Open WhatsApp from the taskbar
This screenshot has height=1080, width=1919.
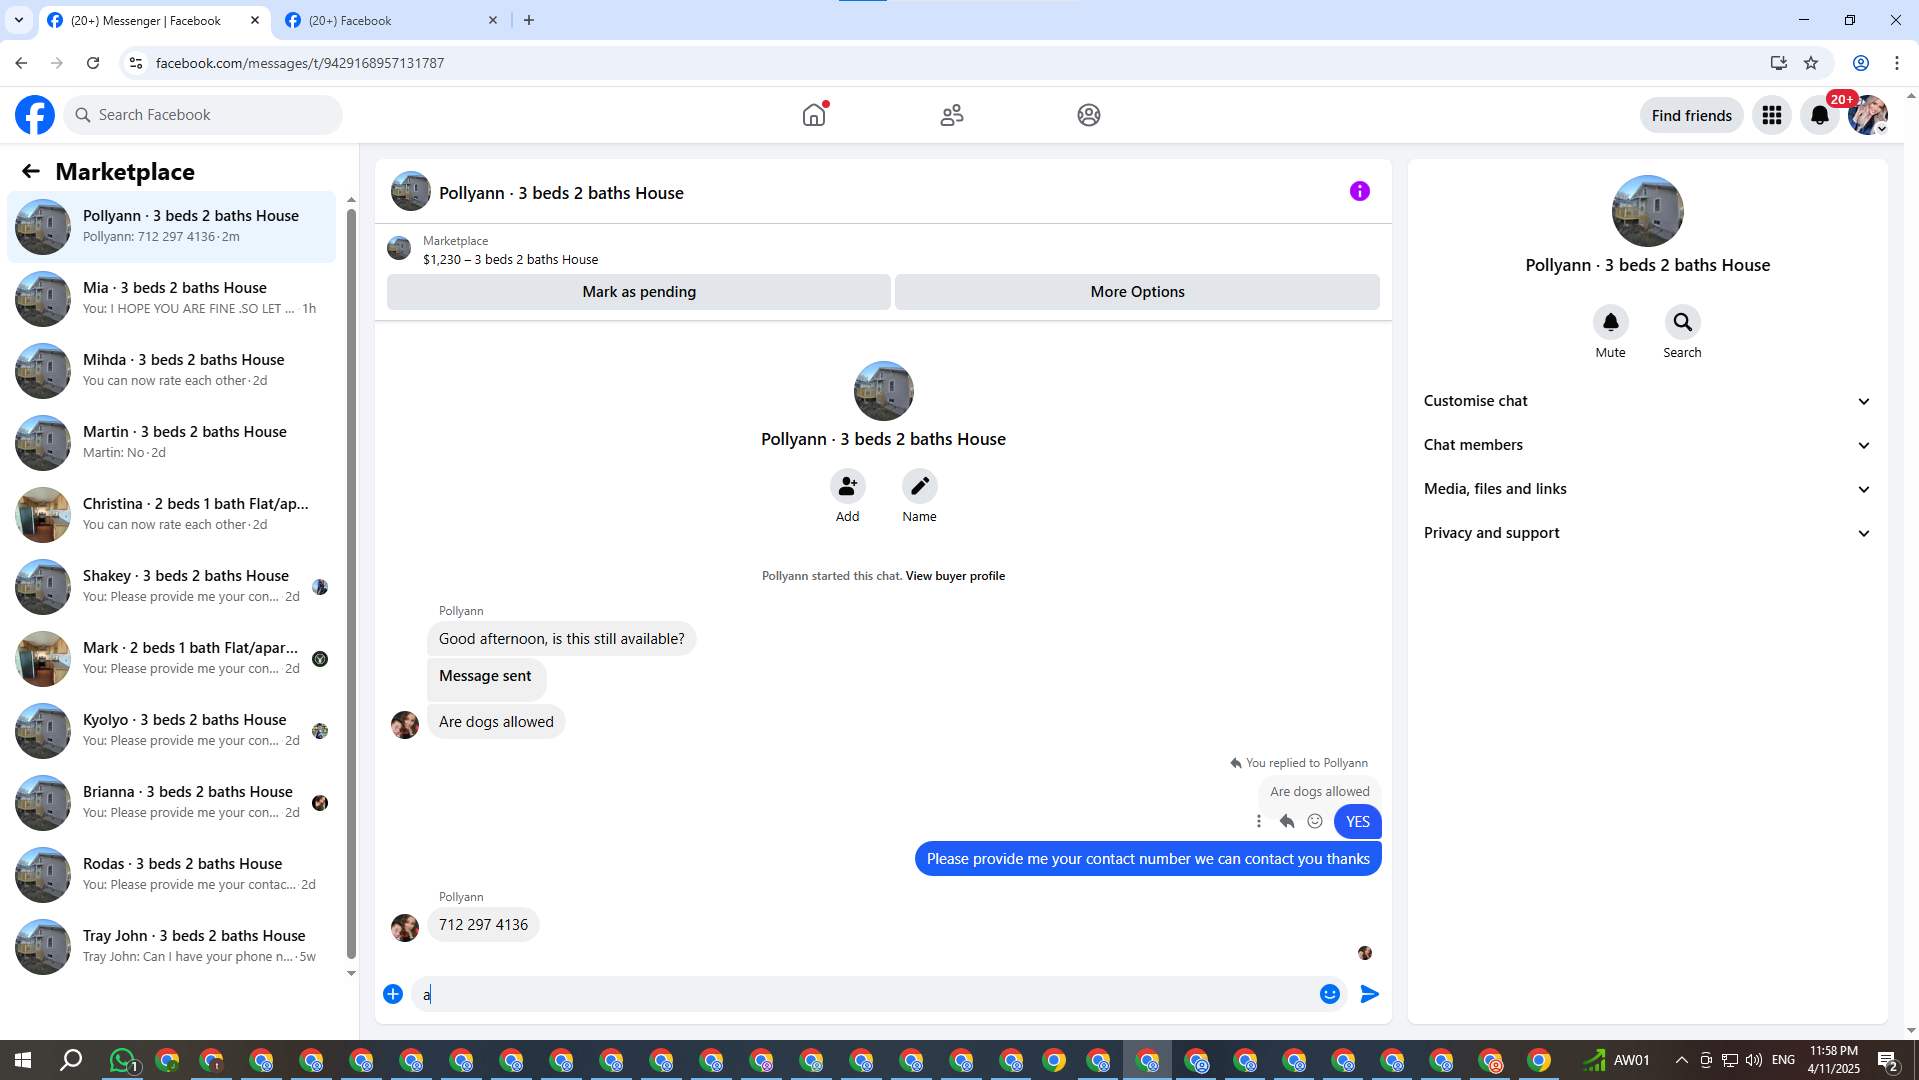tap(122, 1060)
